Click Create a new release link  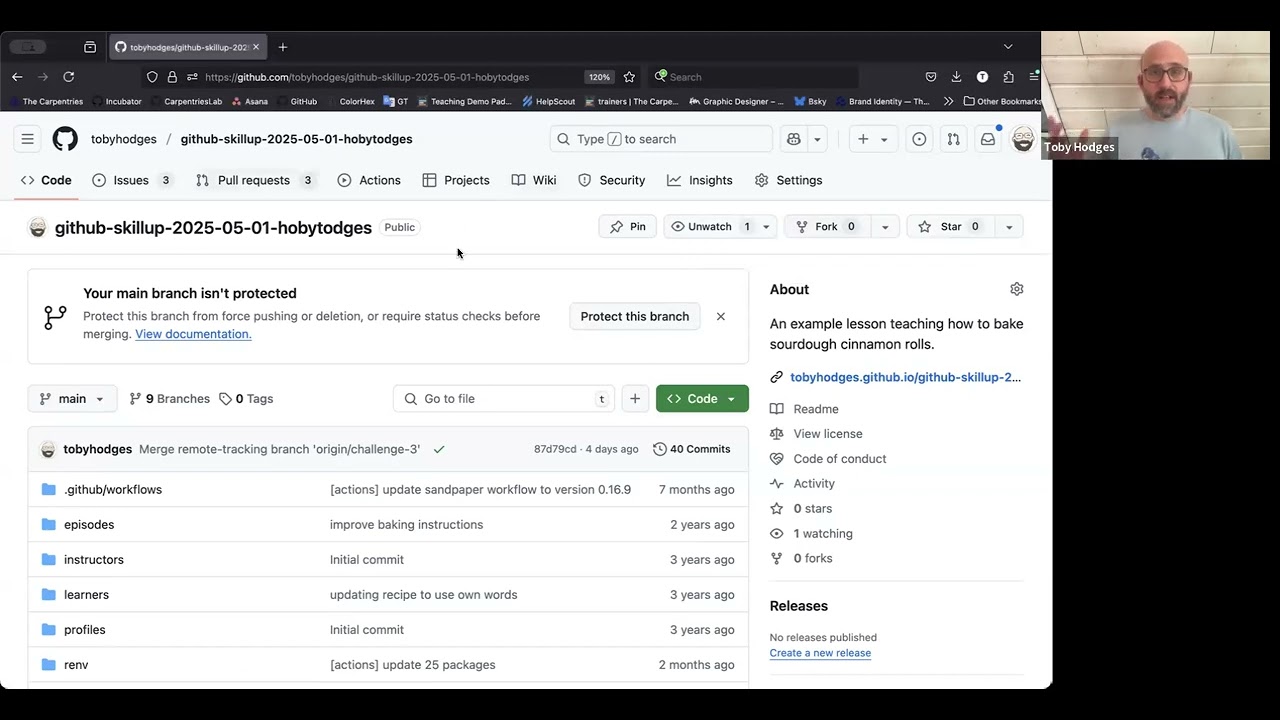[x=820, y=653]
